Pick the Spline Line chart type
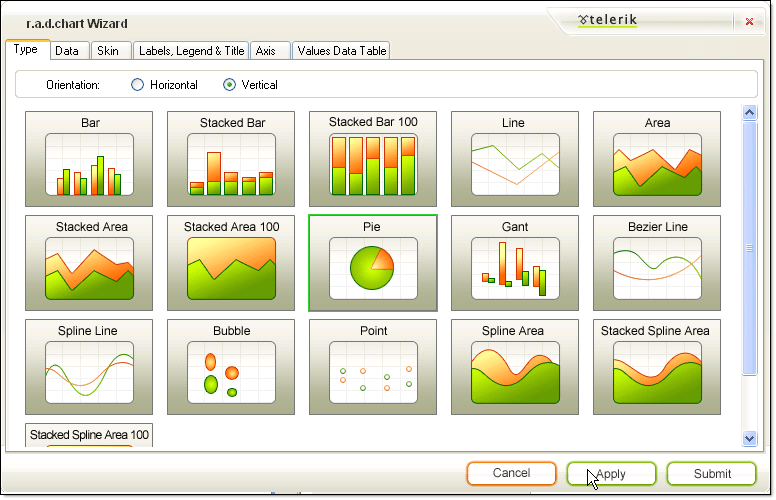This screenshot has width=776, height=500. [x=89, y=367]
